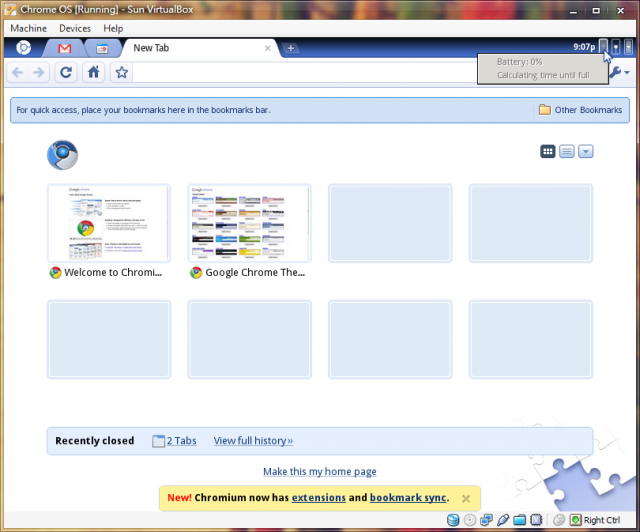The width and height of the screenshot is (640, 532).
Task: Open the pinned Calendar tab
Action: [102, 49]
